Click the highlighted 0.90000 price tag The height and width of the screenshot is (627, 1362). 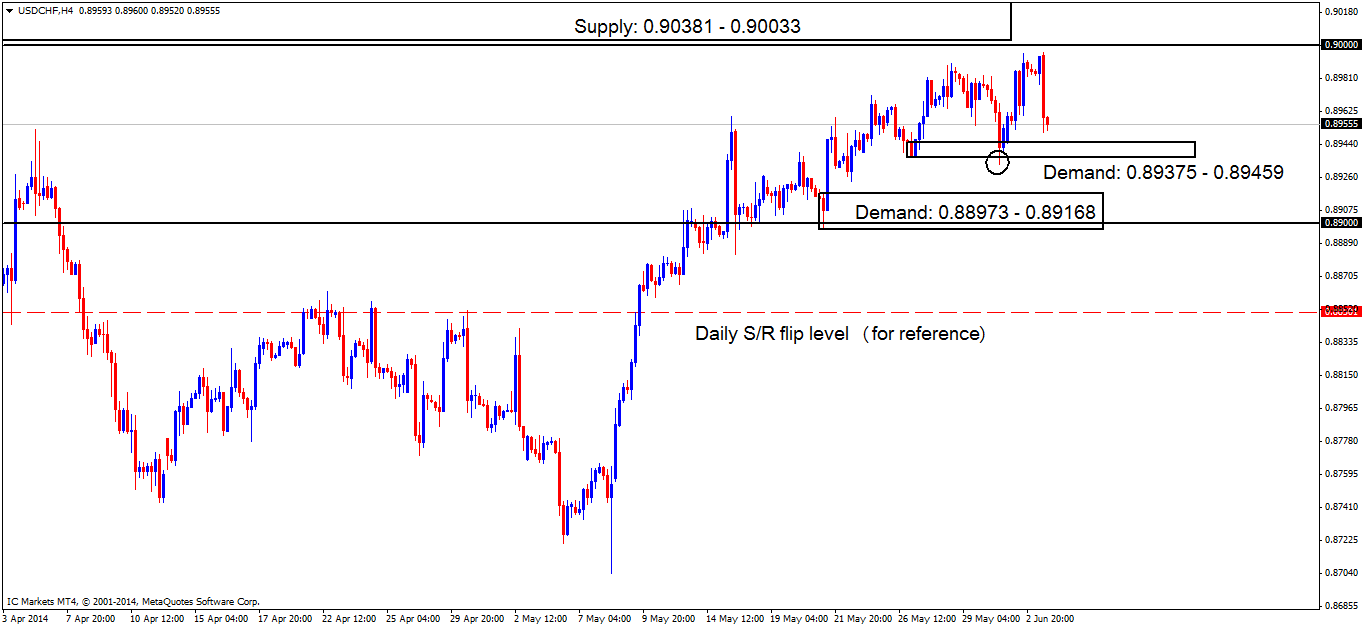coord(1341,44)
